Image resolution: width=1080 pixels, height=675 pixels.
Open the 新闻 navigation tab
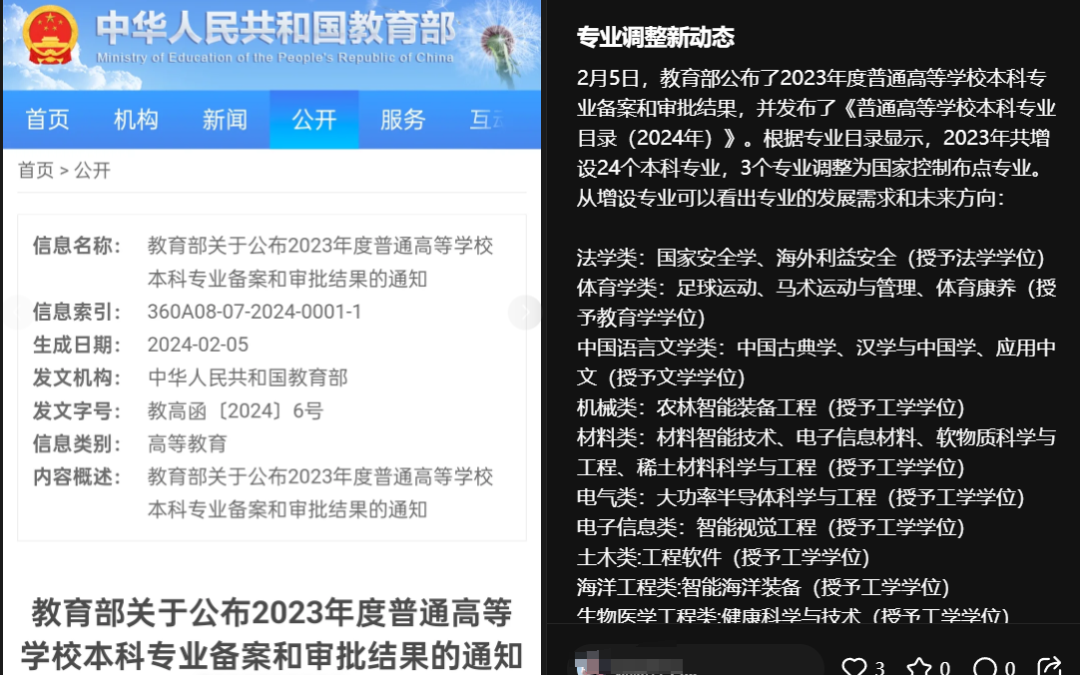tap(225, 120)
